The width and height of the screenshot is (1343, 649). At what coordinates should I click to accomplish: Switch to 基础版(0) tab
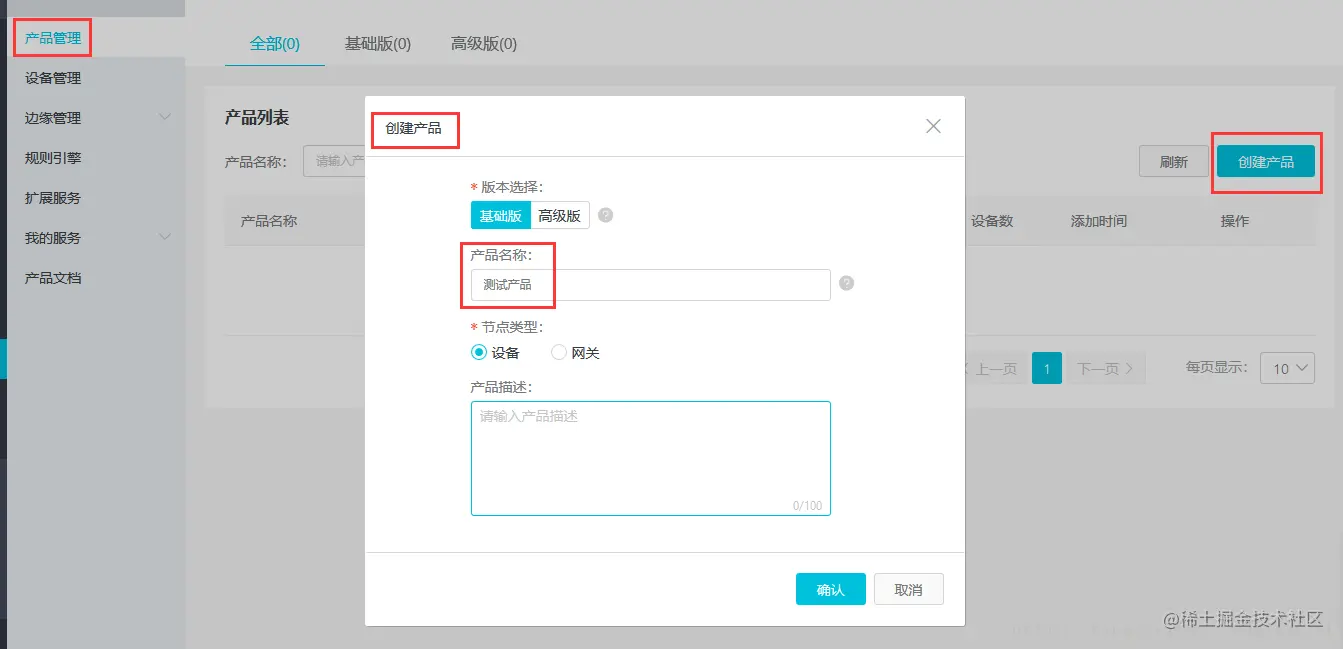(378, 44)
